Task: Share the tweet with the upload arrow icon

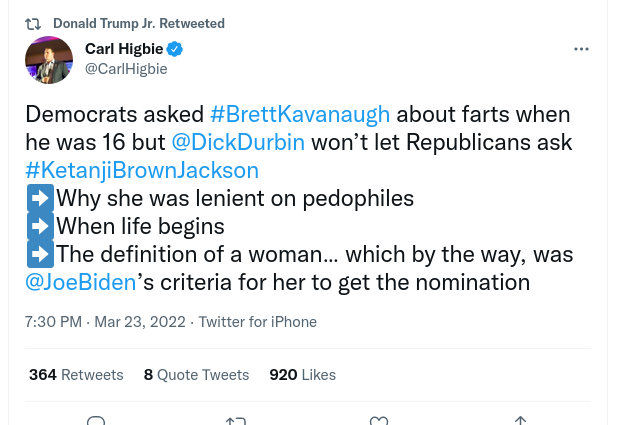Action: (x=520, y=421)
